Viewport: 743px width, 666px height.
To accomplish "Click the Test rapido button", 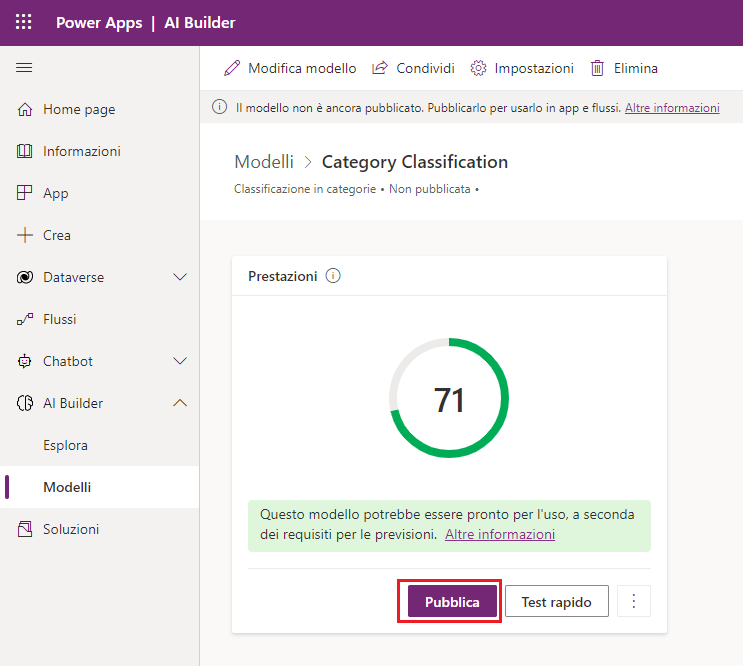I will pos(557,601).
